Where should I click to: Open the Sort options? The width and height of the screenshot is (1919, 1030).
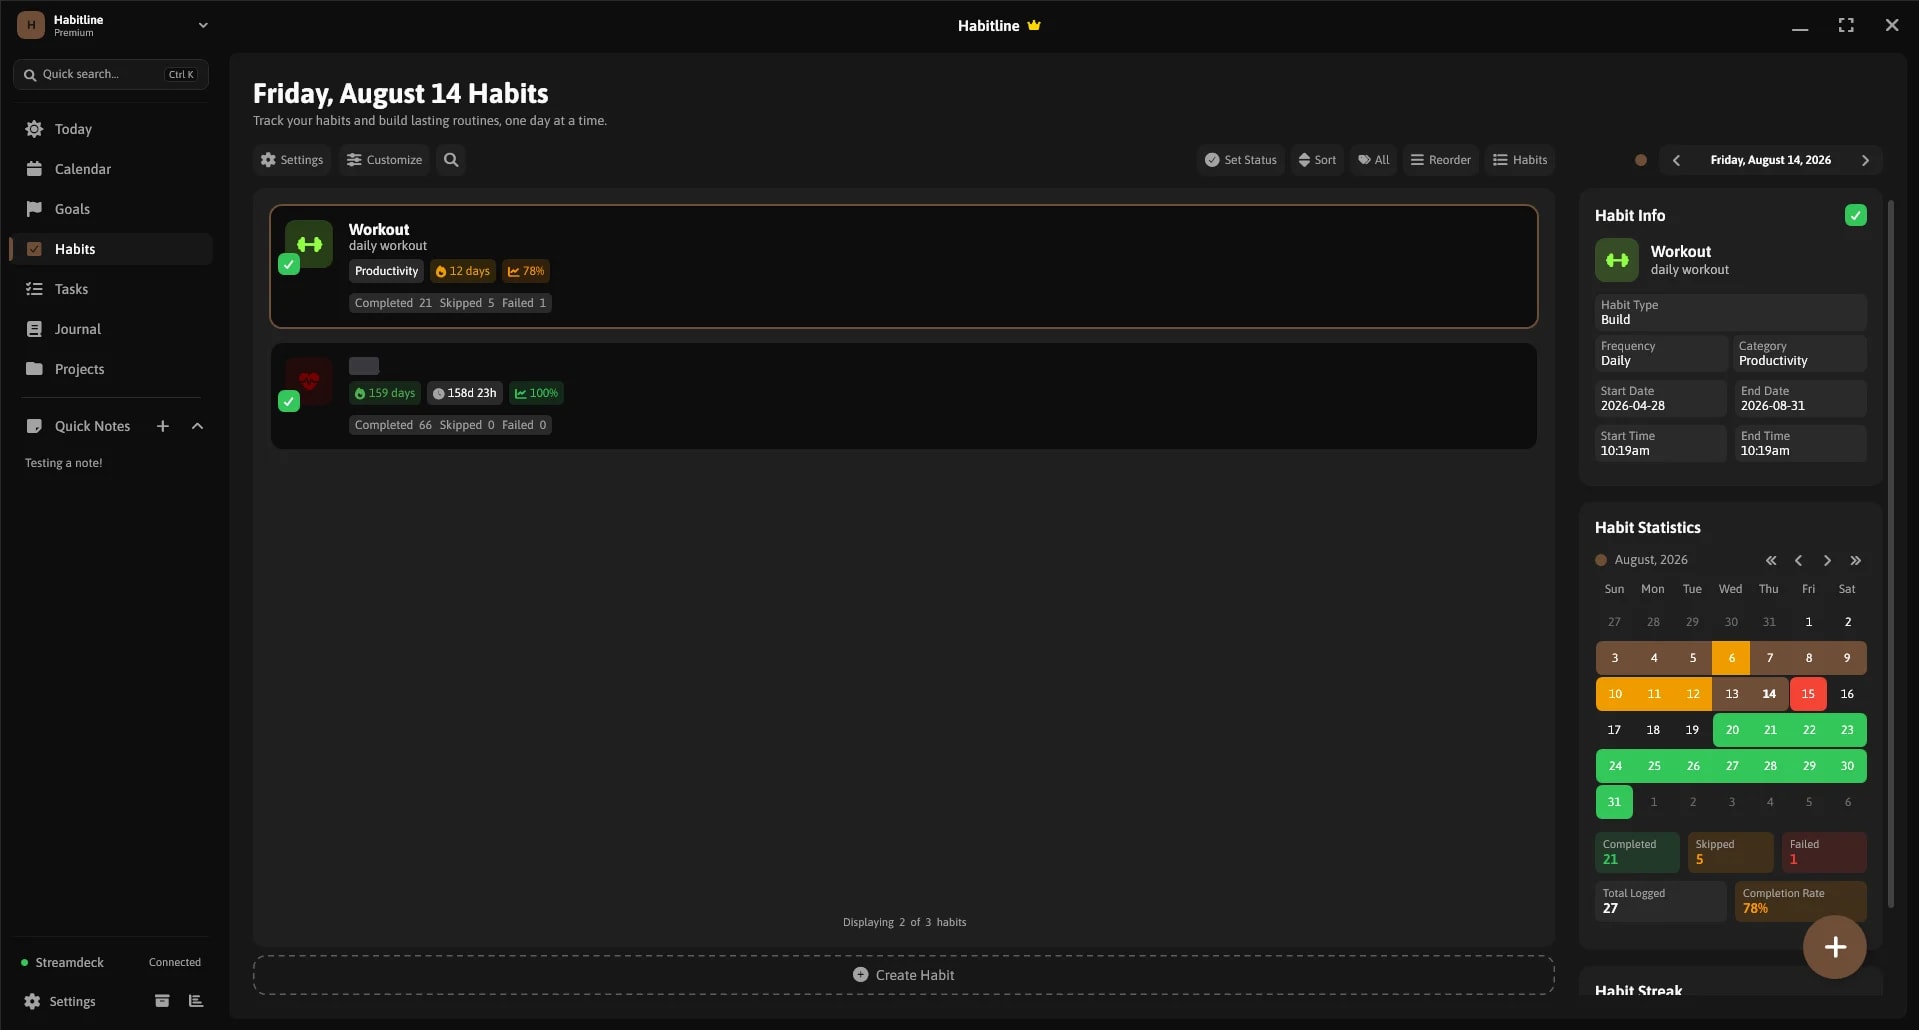point(1317,160)
